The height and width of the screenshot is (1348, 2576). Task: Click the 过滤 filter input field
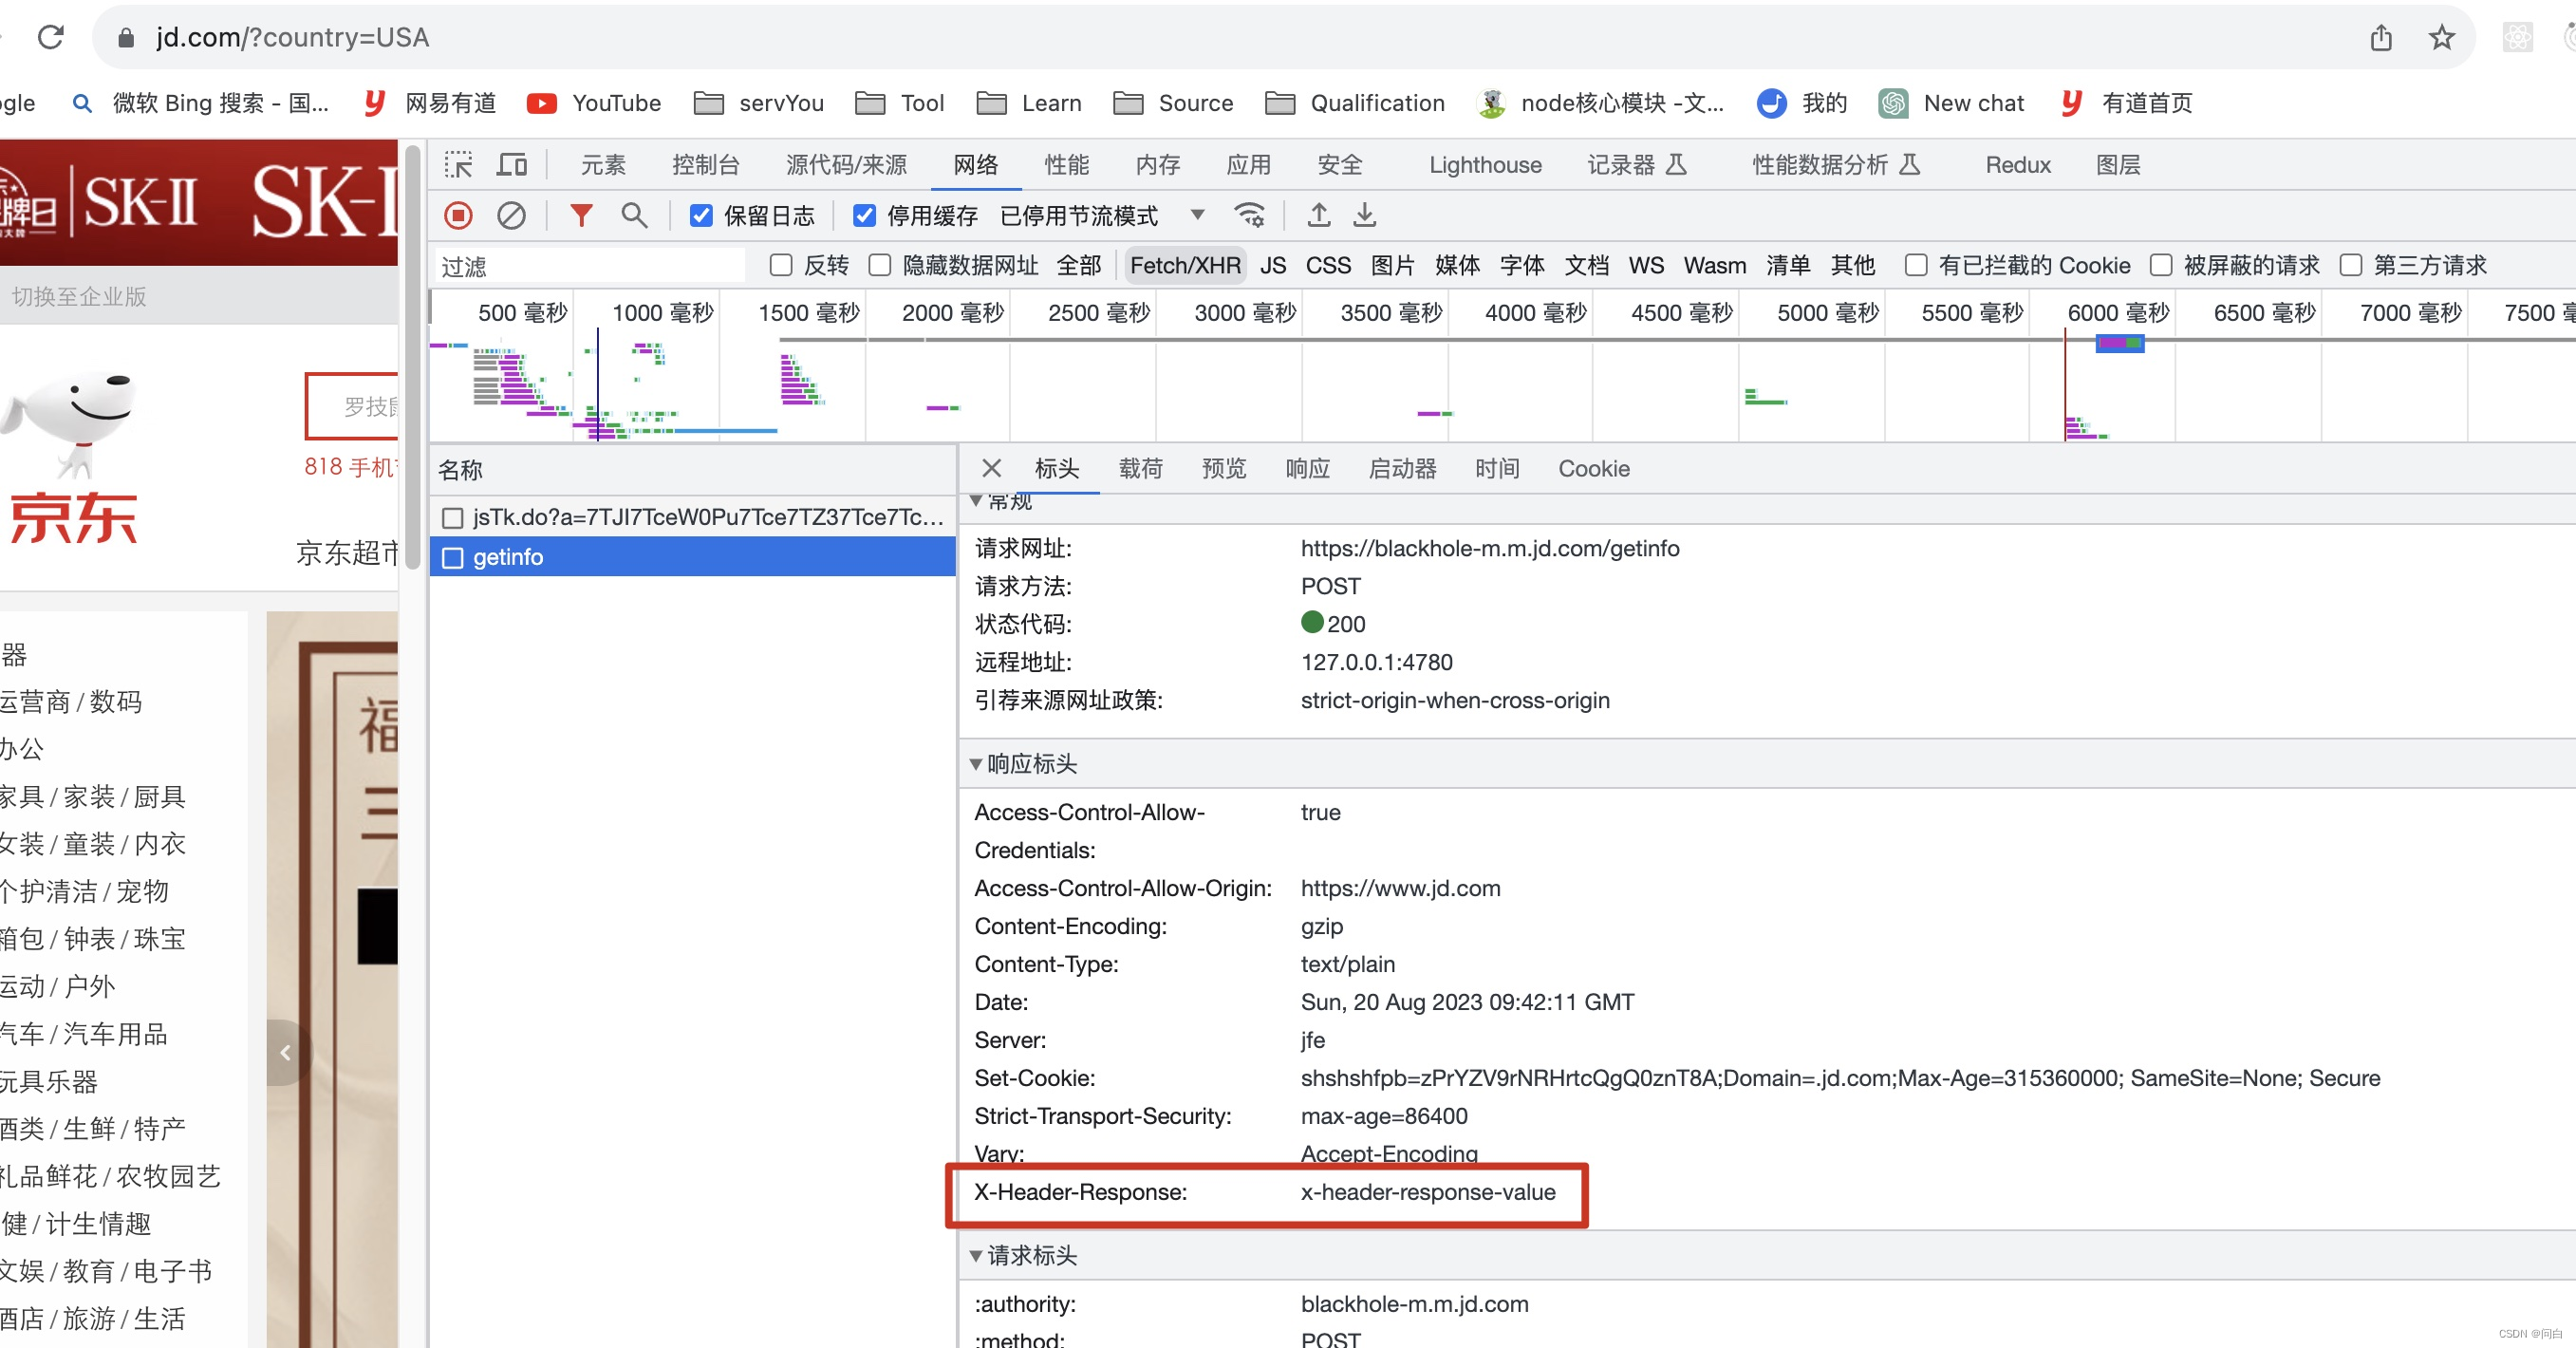click(590, 265)
